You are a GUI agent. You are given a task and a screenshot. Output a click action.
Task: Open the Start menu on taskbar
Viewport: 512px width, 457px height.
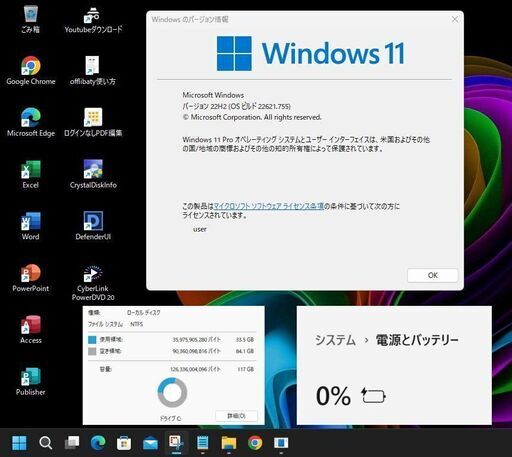[x=19, y=443]
